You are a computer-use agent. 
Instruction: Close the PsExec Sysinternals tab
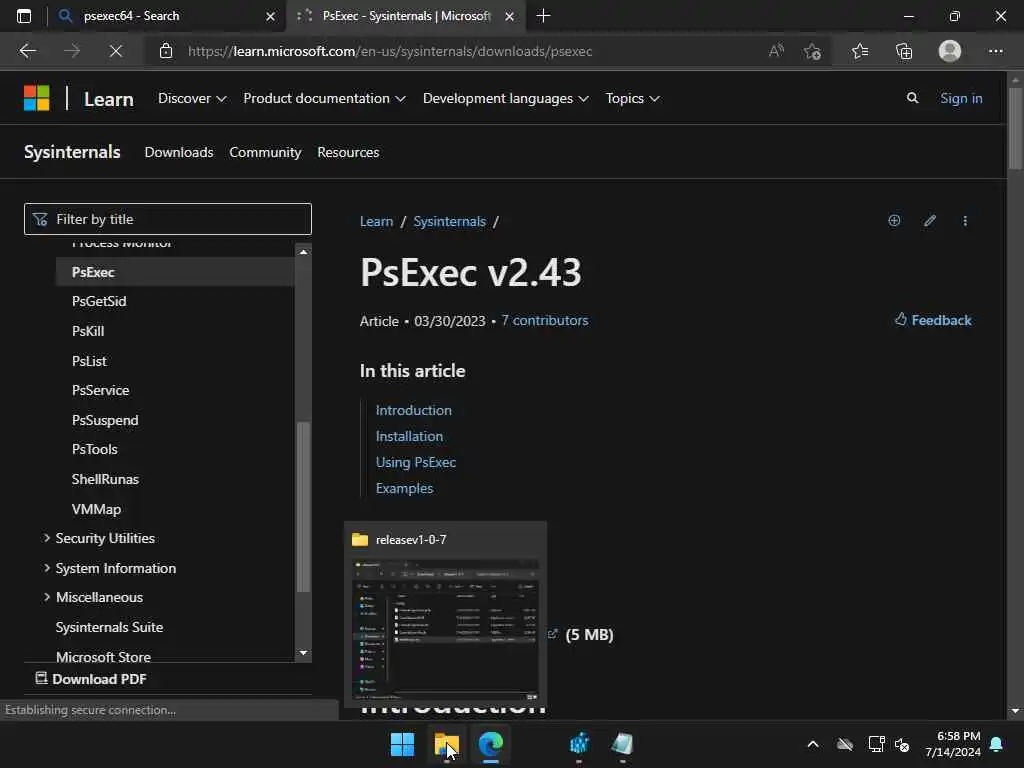pyautogui.click(x=509, y=16)
